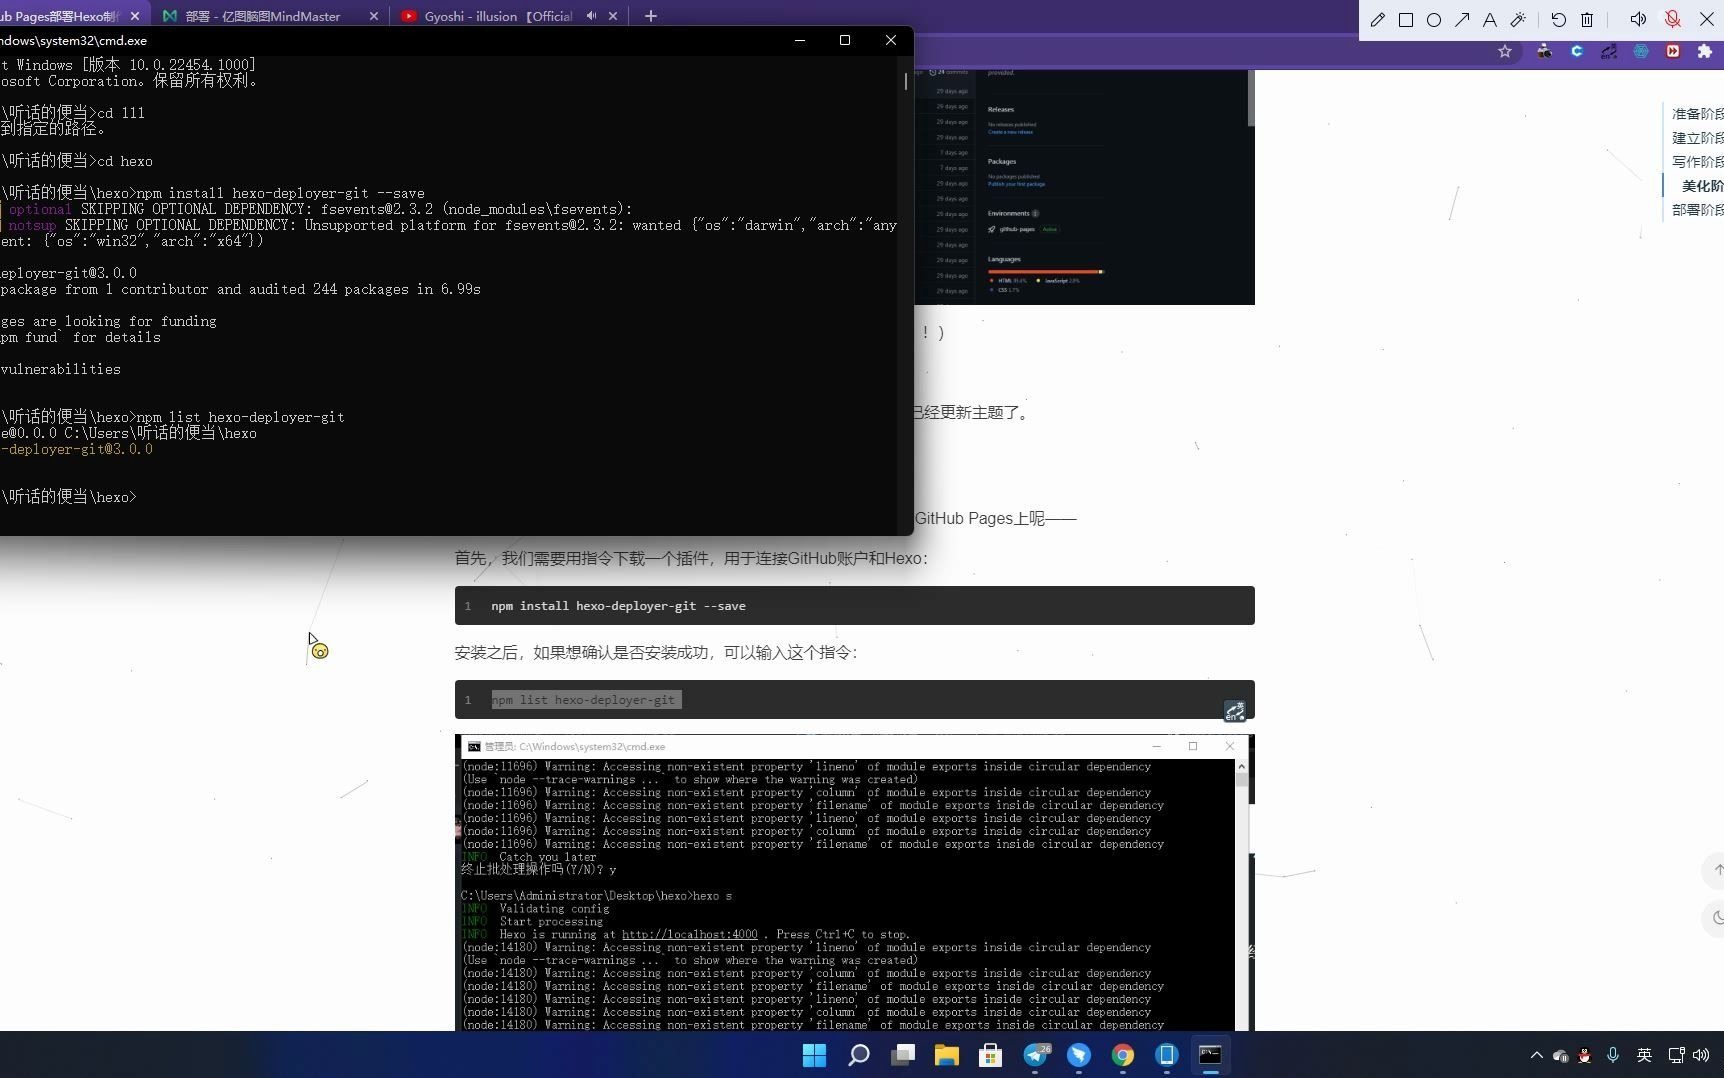Select the magic wand highlighter tool
The height and width of the screenshot is (1078, 1724).
click(1518, 20)
